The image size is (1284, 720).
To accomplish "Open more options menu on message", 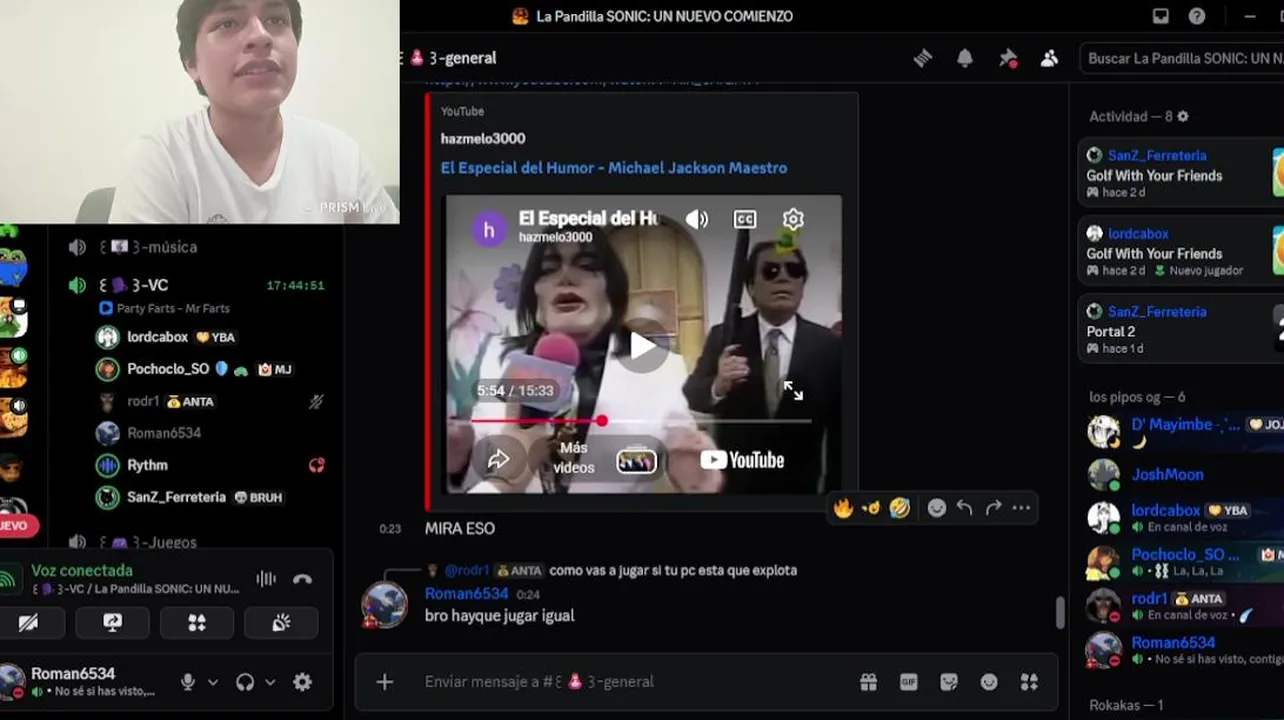I will pyautogui.click(x=1021, y=508).
